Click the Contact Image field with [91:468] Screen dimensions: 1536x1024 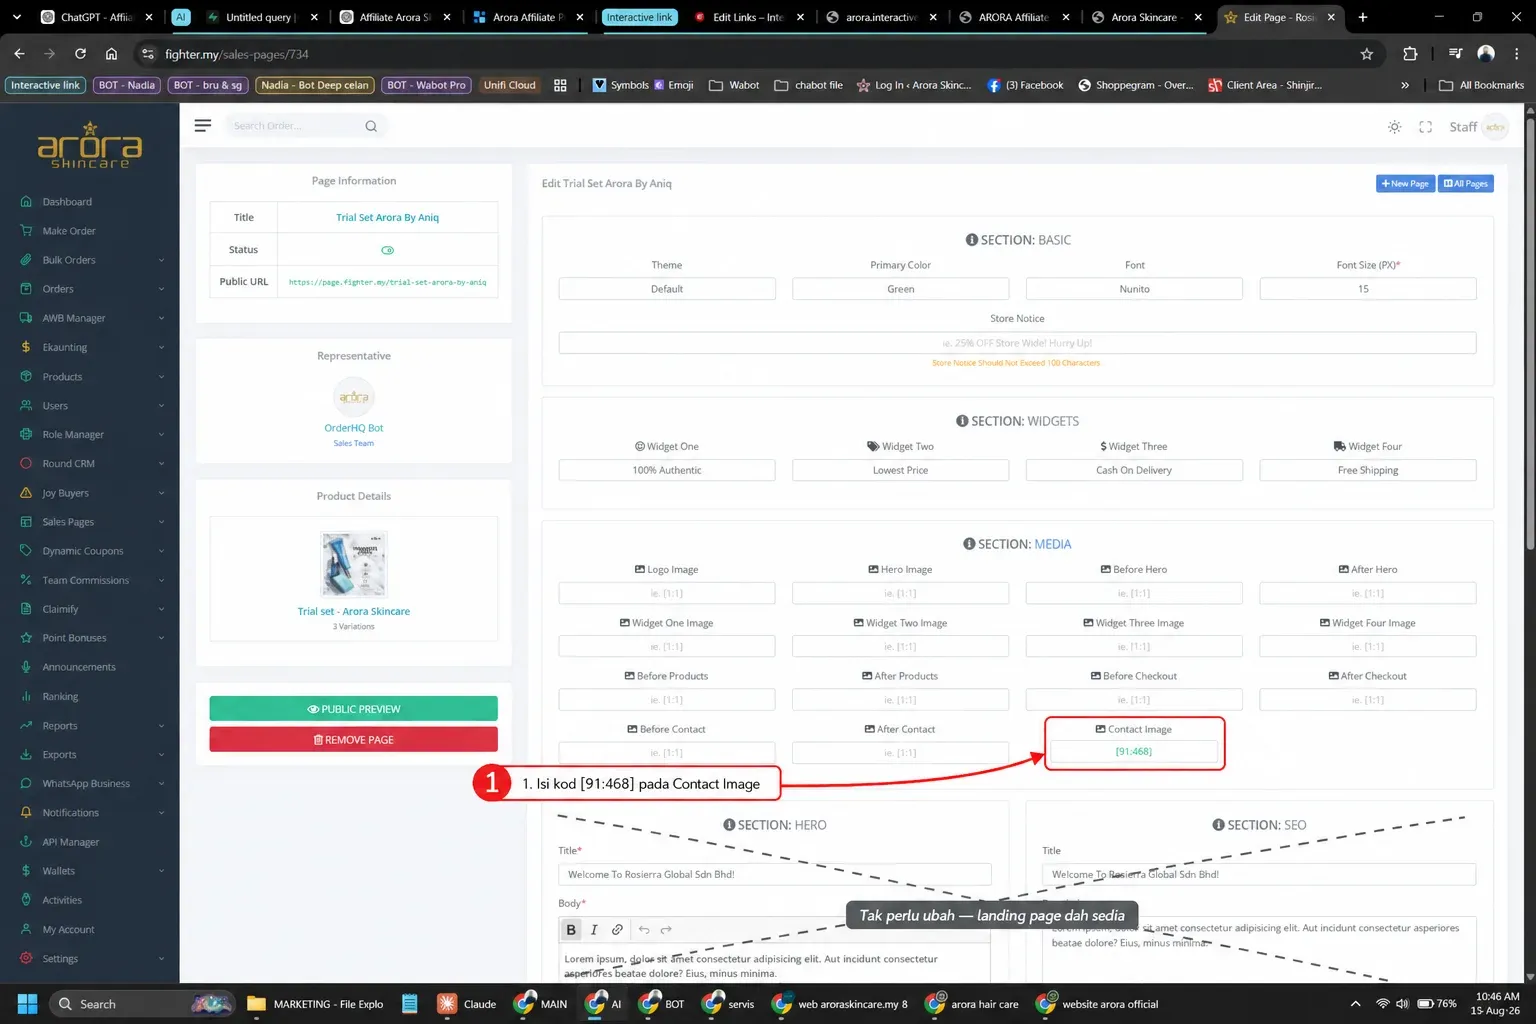click(1134, 752)
